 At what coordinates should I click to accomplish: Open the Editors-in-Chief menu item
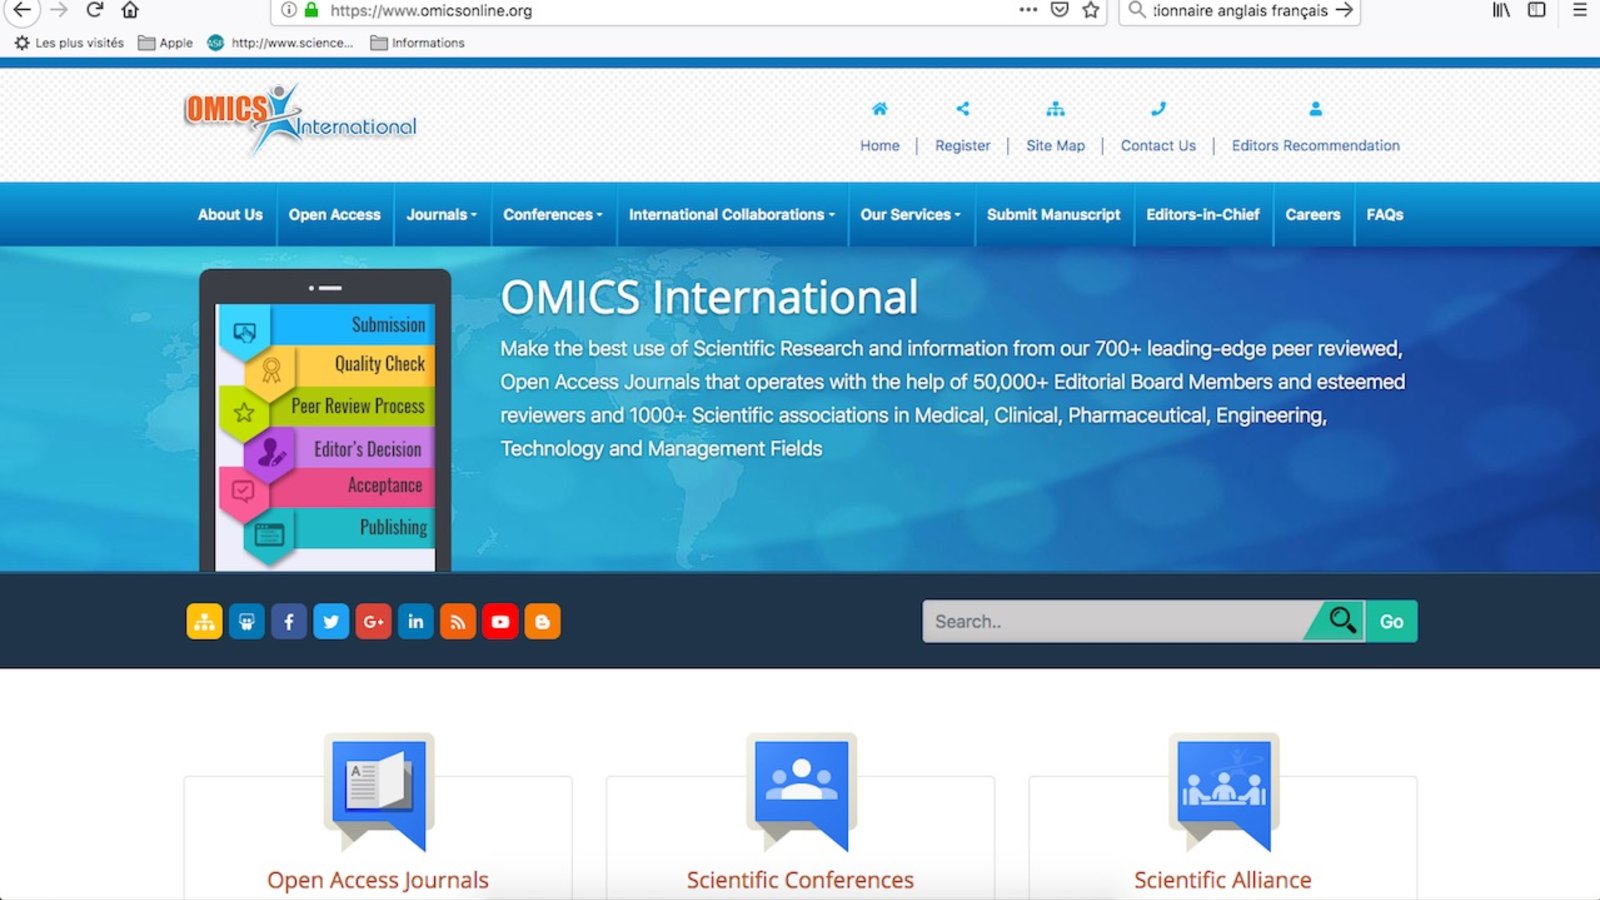1203,215
